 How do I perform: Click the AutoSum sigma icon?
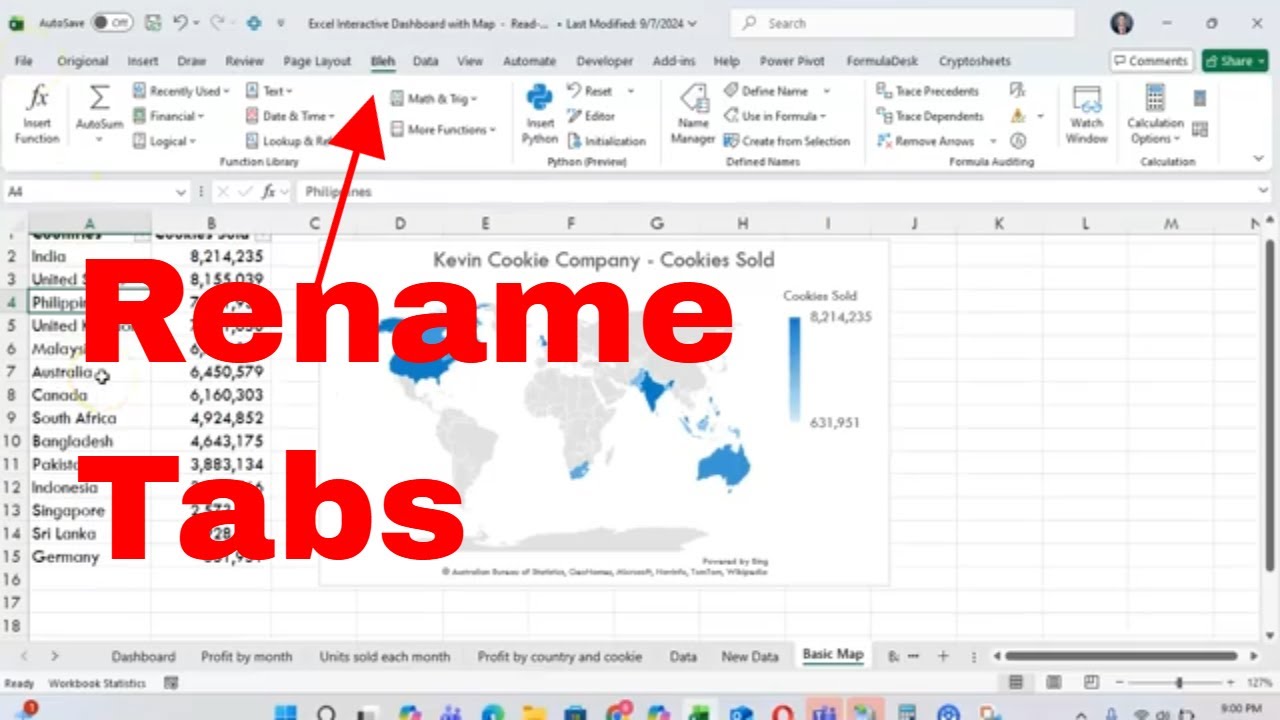click(99, 98)
